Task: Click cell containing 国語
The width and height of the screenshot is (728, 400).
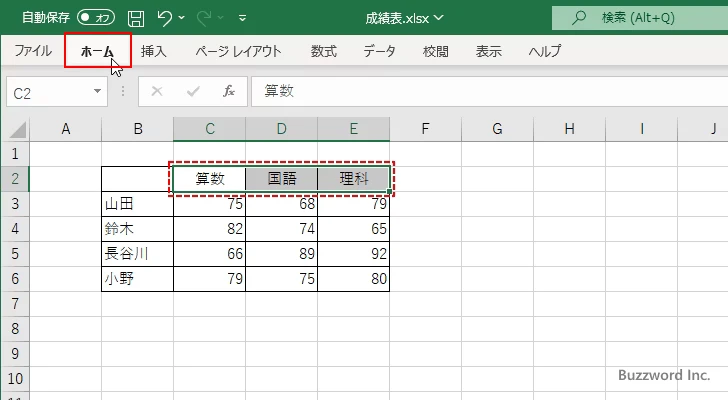Action: tap(281, 179)
